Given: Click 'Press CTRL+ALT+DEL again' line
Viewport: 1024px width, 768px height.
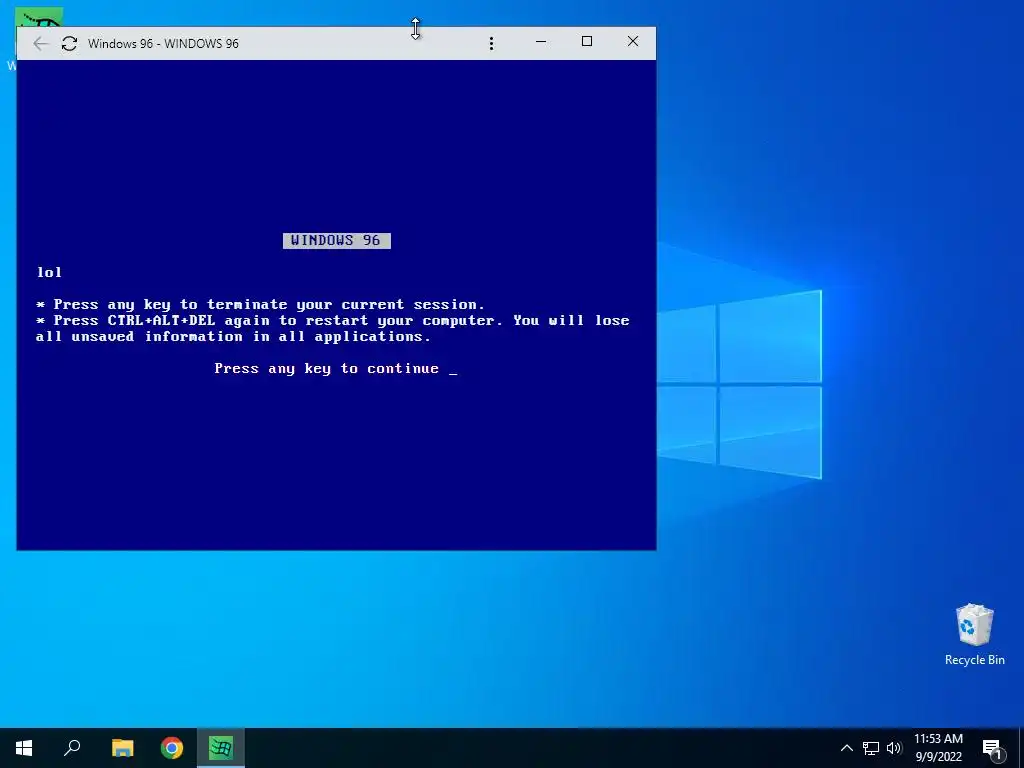Looking at the screenshot, I should click(x=333, y=321).
